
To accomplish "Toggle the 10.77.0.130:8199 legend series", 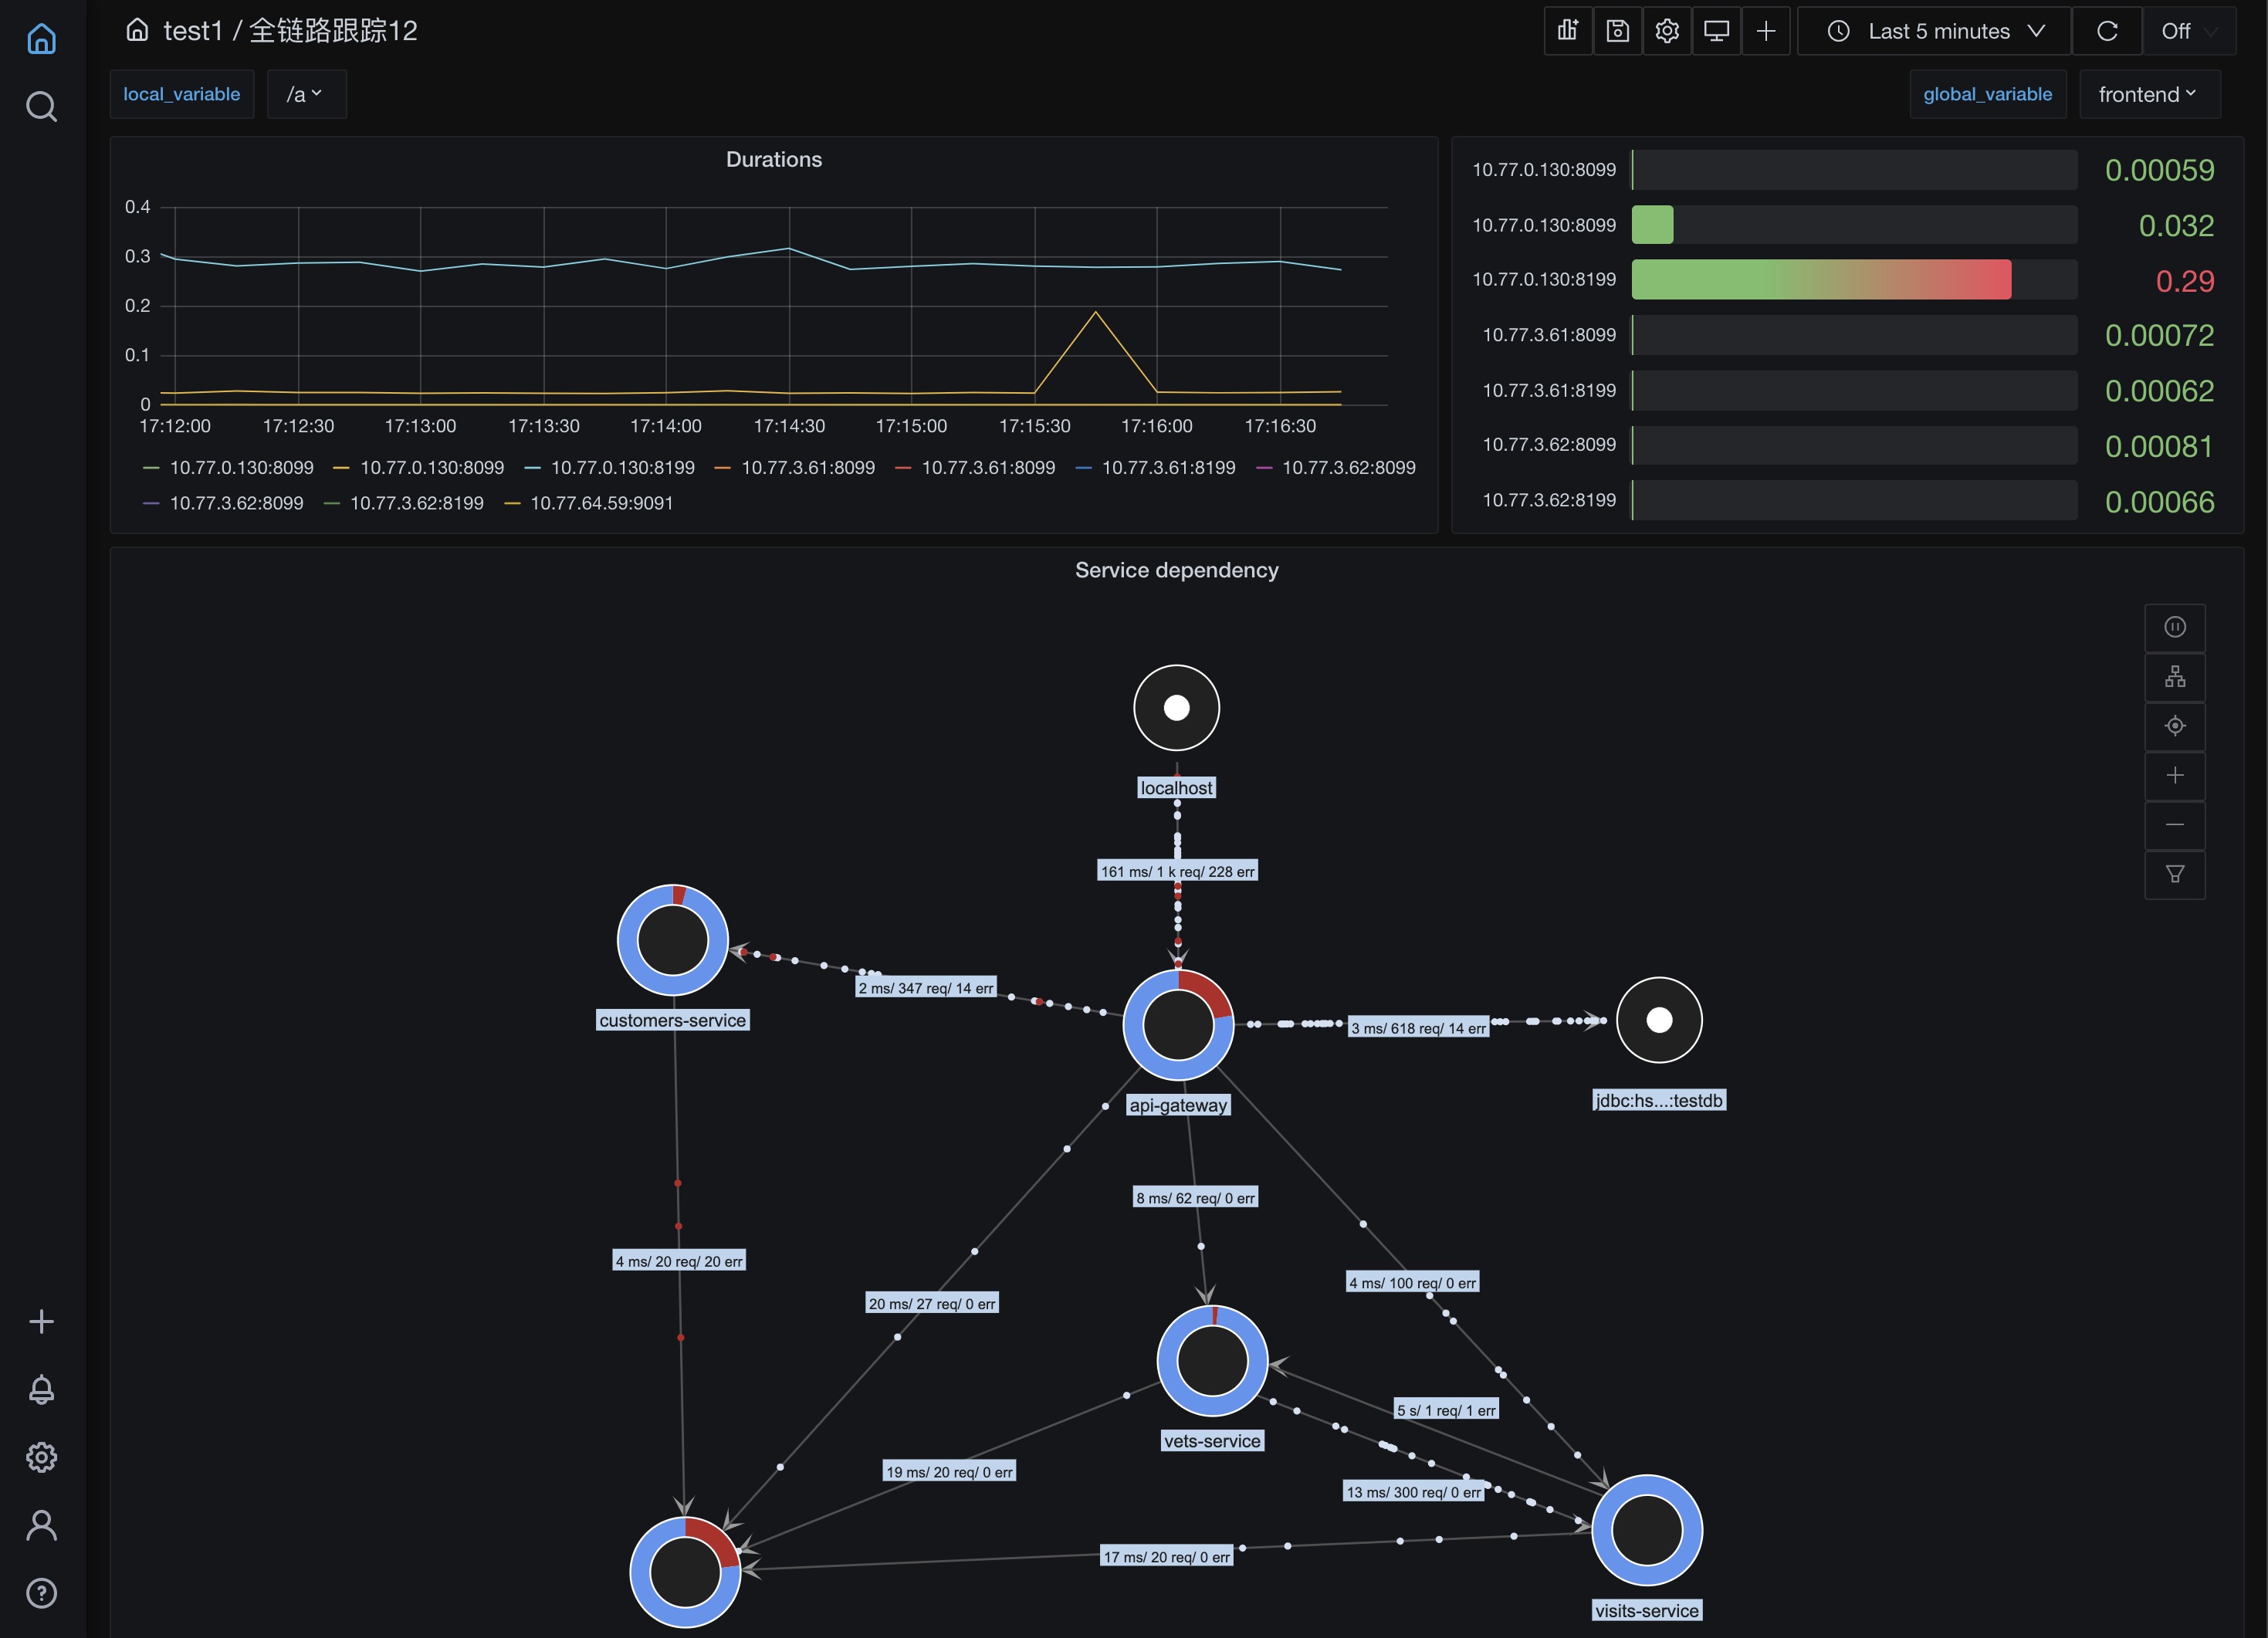I will [622, 467].
